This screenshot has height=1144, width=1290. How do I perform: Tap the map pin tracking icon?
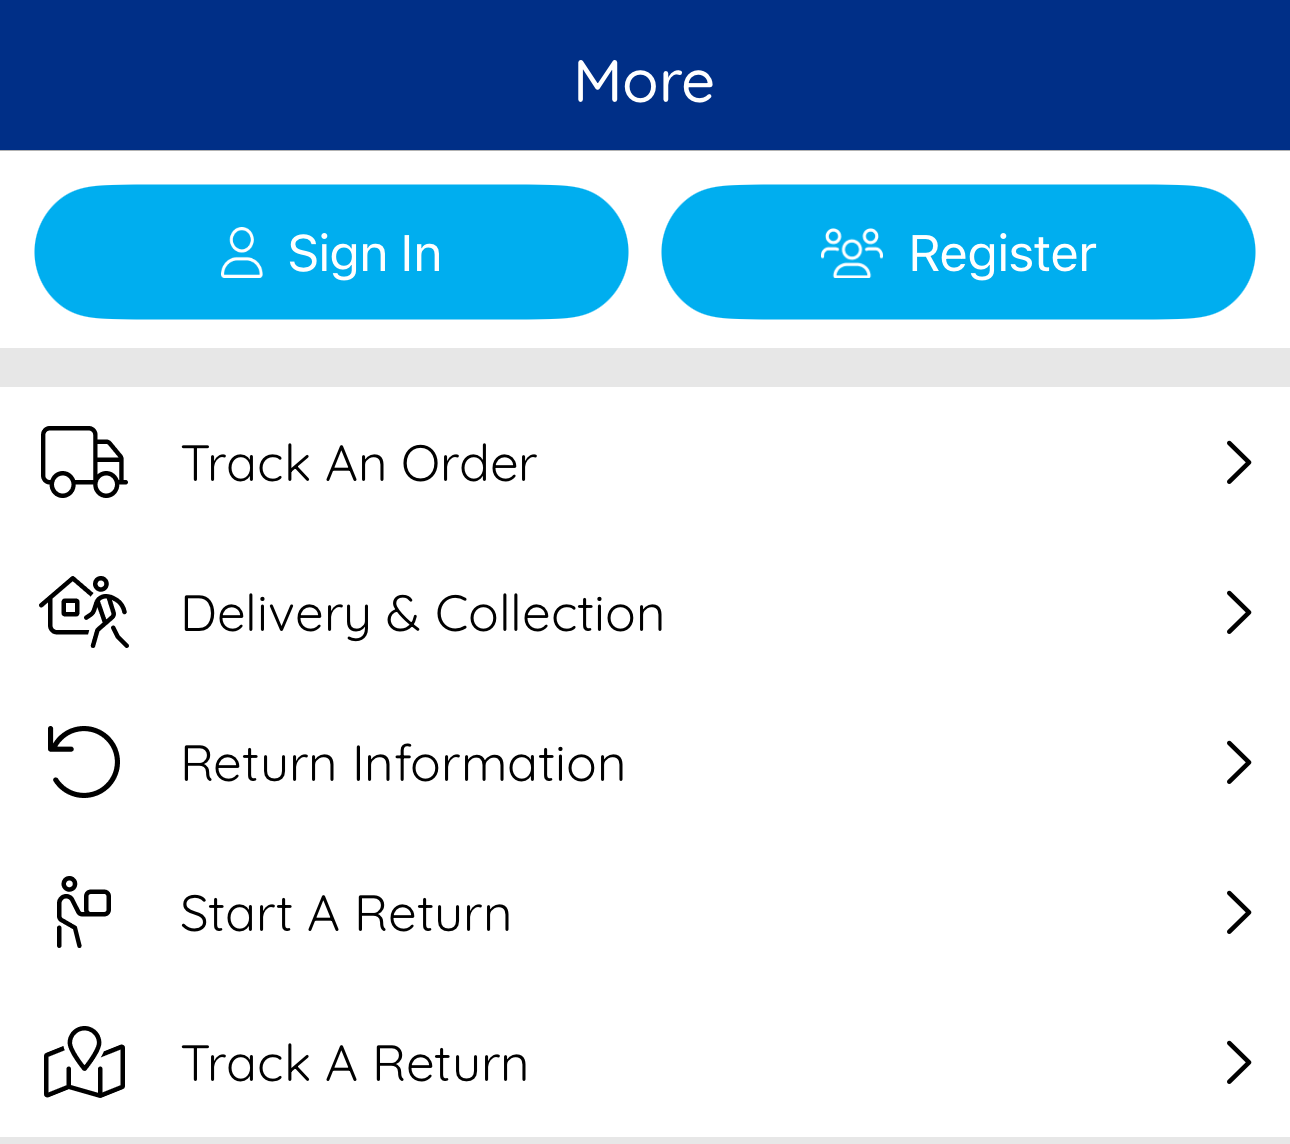[x=84, y=1062]
